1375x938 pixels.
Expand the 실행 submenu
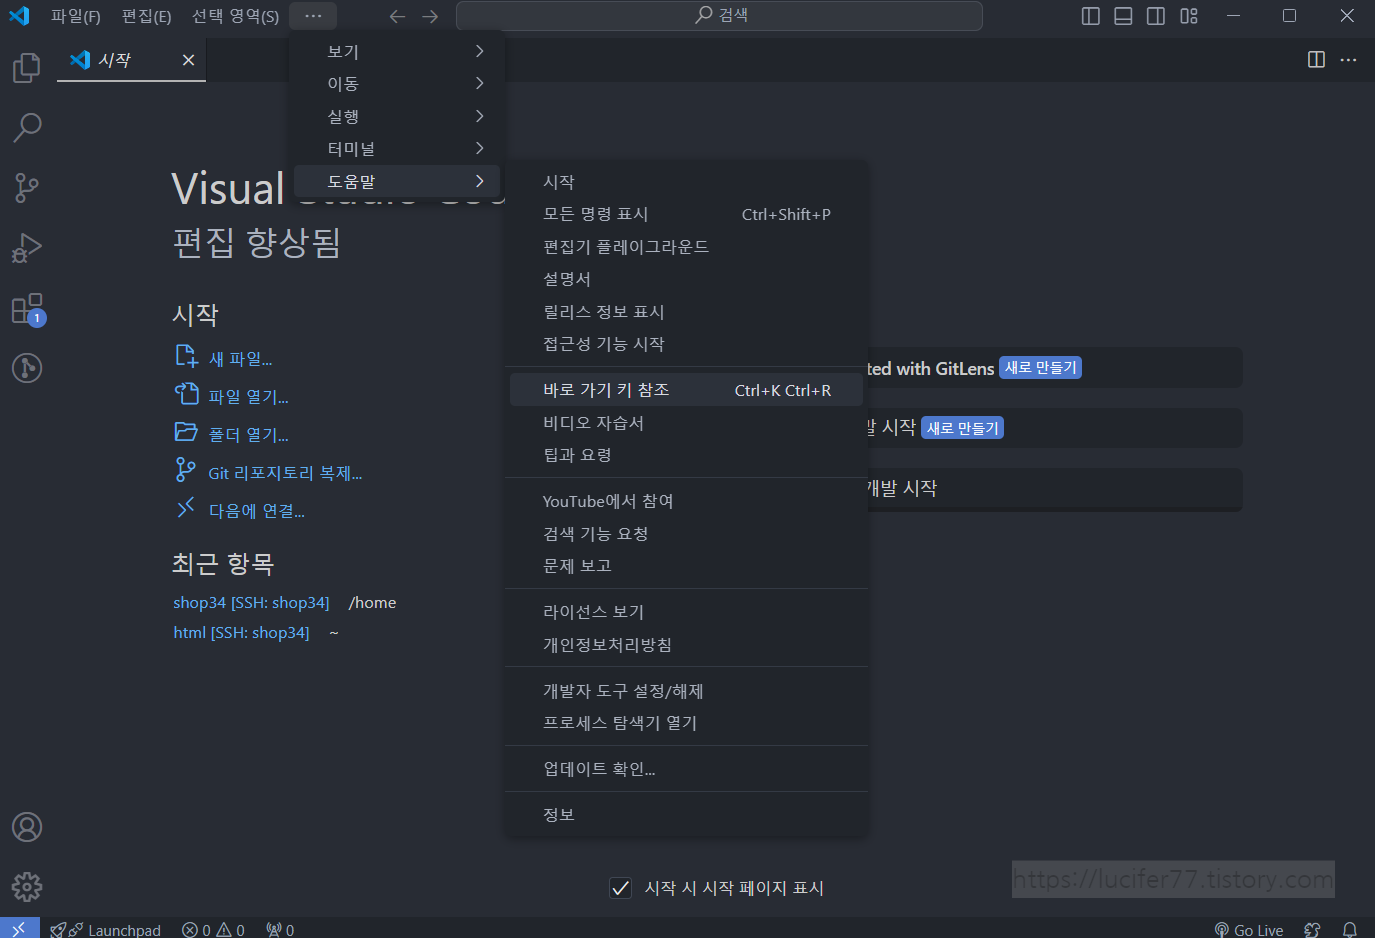[397, 116]
